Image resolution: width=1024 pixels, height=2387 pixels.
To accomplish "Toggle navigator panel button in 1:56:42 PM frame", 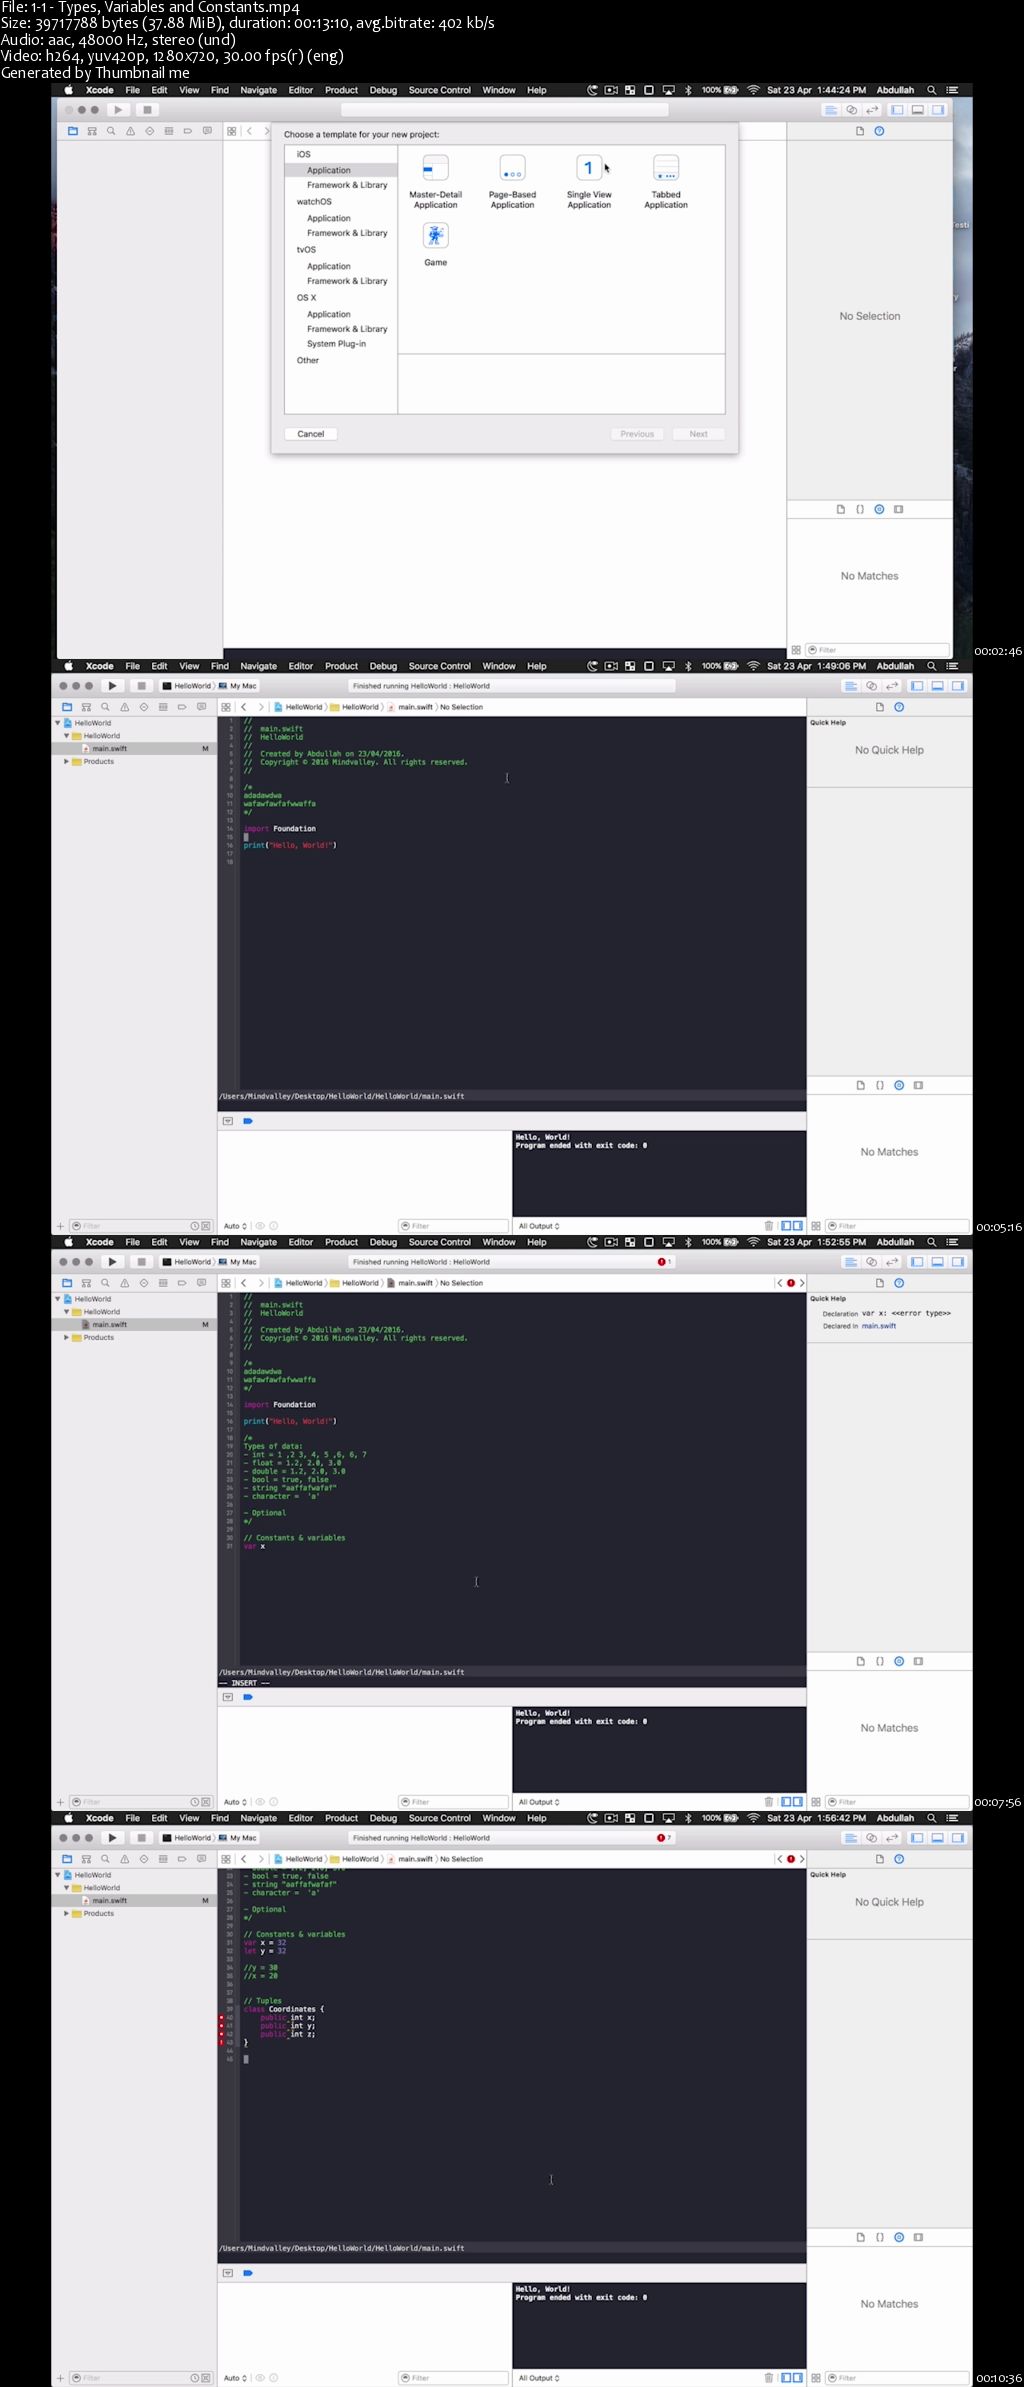I will pos(917,1838).
